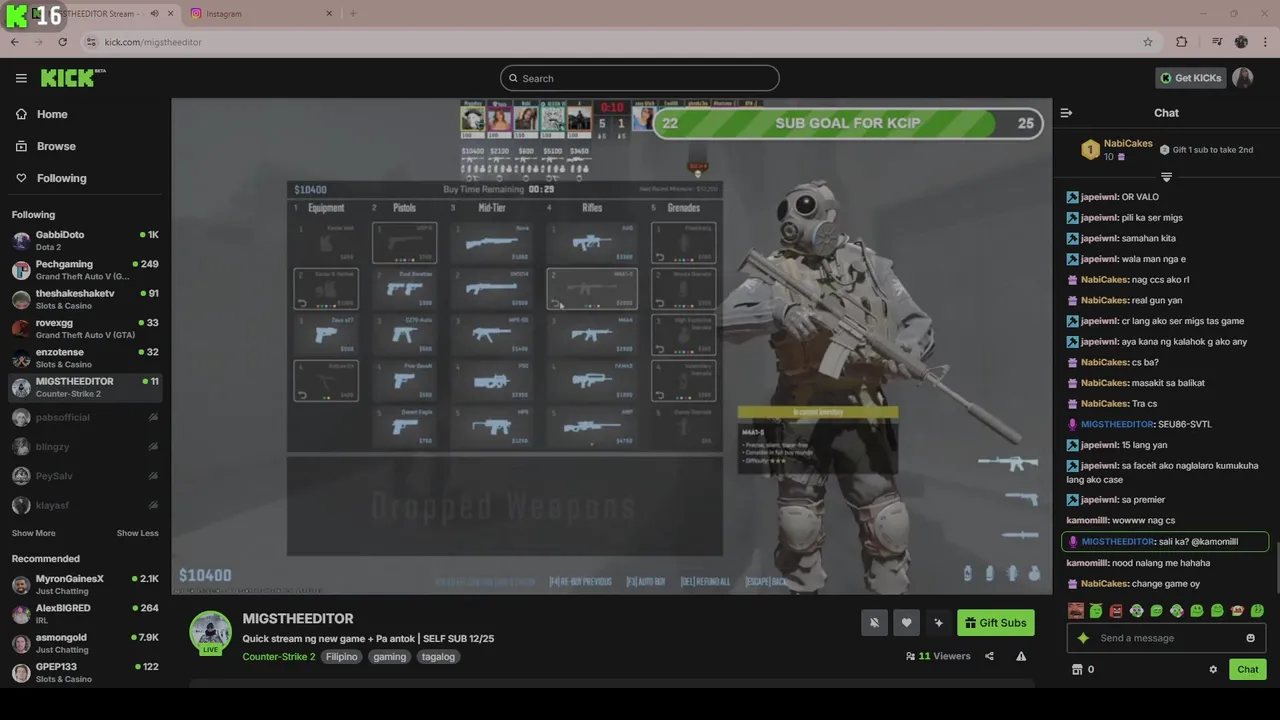Click the gaming tag
The image size is (1280, 720).
[390, 657]
